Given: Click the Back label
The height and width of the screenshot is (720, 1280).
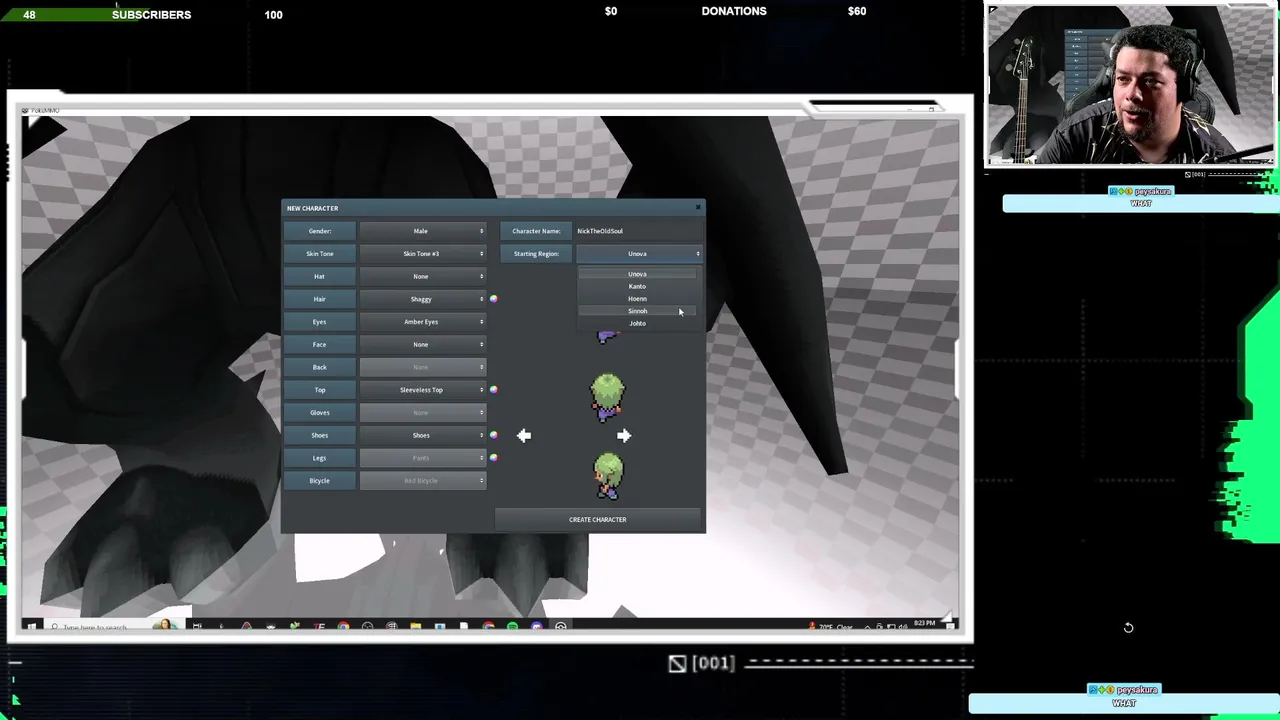Looking at the screenshot, I should coord(320,367).
